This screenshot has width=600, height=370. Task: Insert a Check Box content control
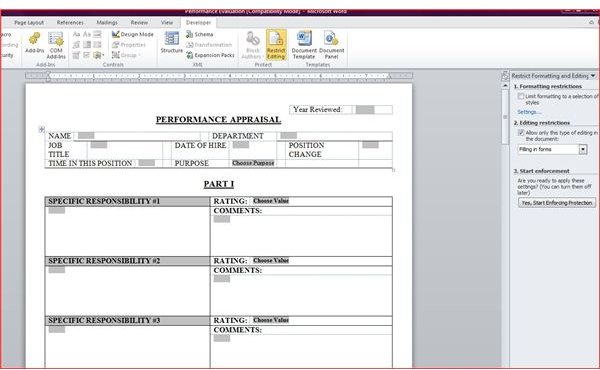87,55
